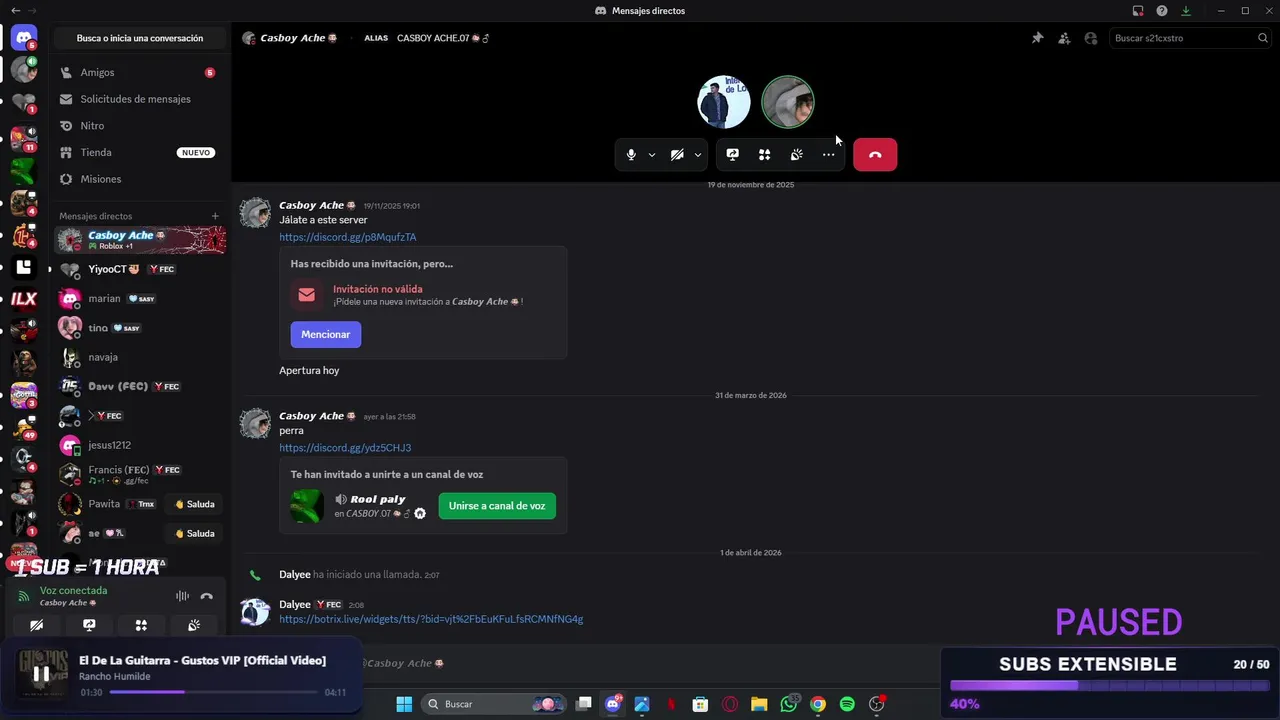Image resolution: width=1280 pixels, height=720 pixels.
Task: Click Saluda button next to ae
Action: 194,533
